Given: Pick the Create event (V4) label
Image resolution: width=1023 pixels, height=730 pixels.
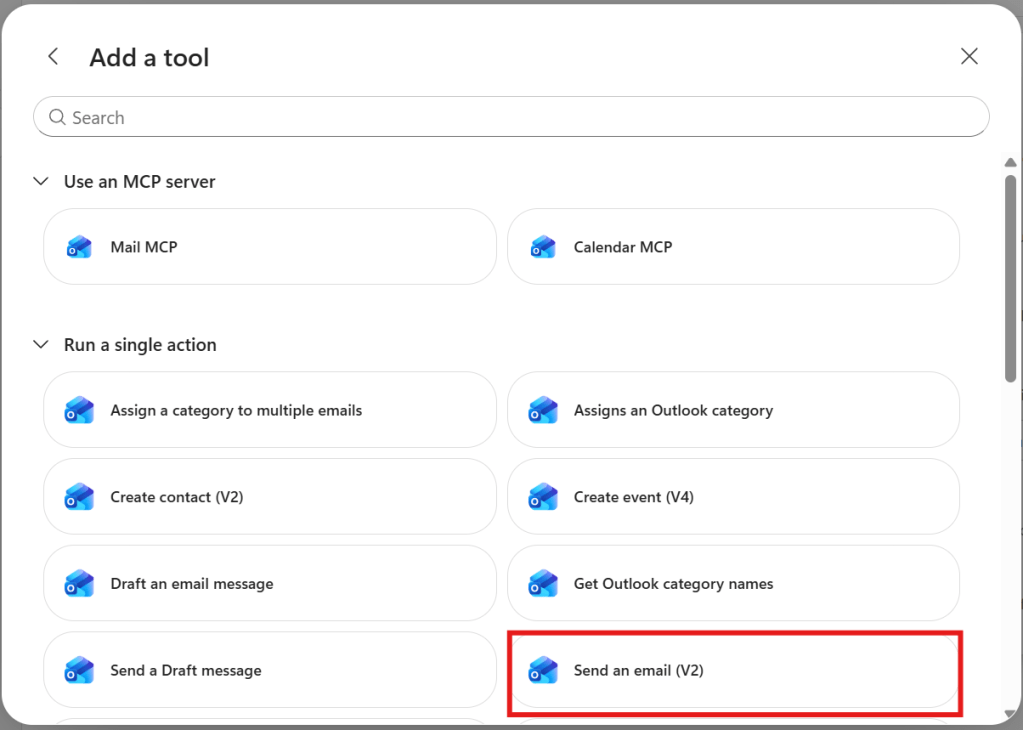Looking at the screenshot, I should coord(634,497).
